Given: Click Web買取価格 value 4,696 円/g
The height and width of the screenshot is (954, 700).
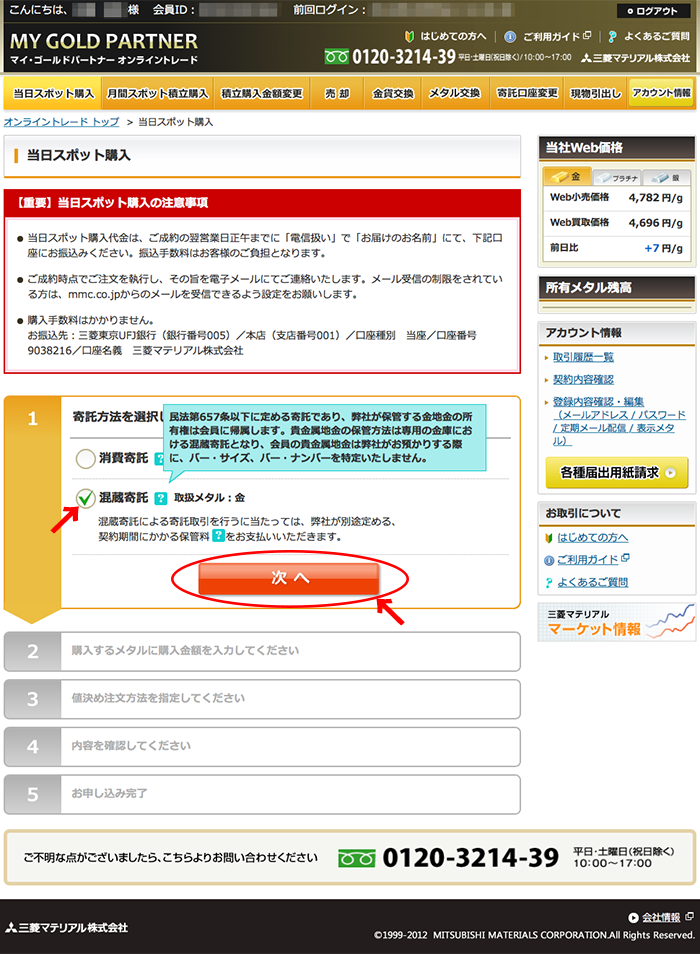Looking at the screenshot, I should click(x=656, y=223).
